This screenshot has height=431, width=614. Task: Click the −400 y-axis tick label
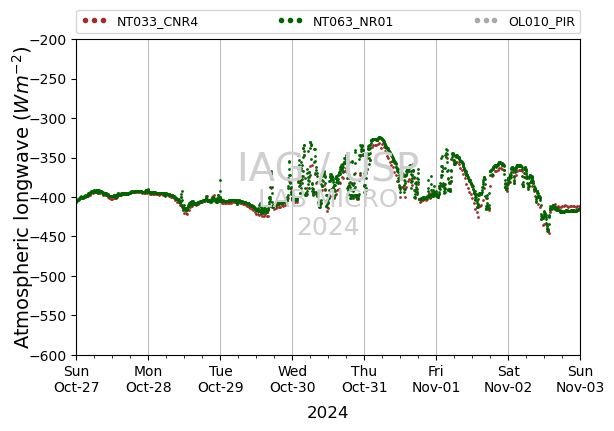[49, 198]
